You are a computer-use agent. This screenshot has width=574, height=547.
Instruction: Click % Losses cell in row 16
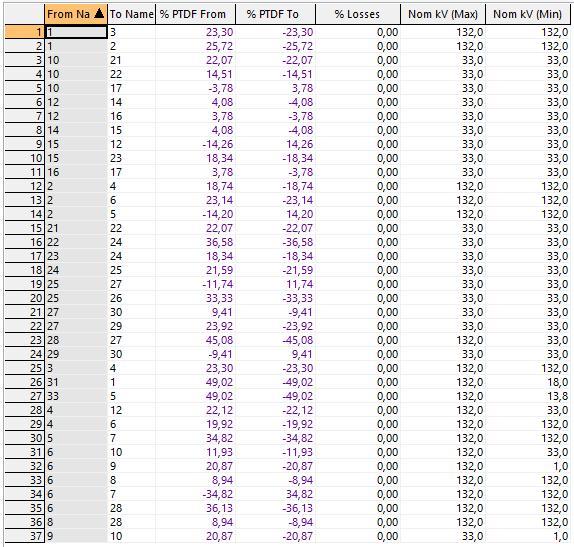click(x=358, y=242)
